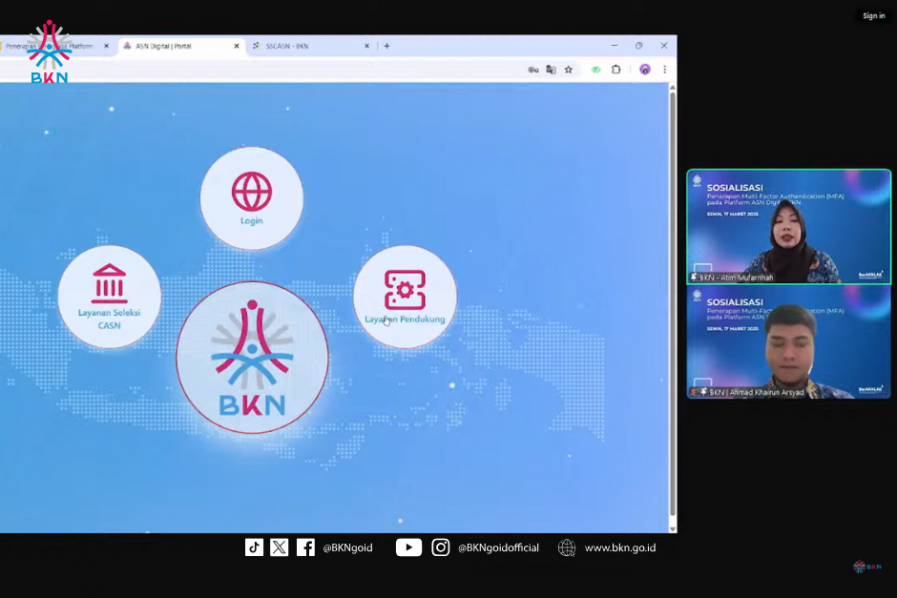
Task: Open Layanan Seleksi CASN service
Action: click(x=110, y=297)
